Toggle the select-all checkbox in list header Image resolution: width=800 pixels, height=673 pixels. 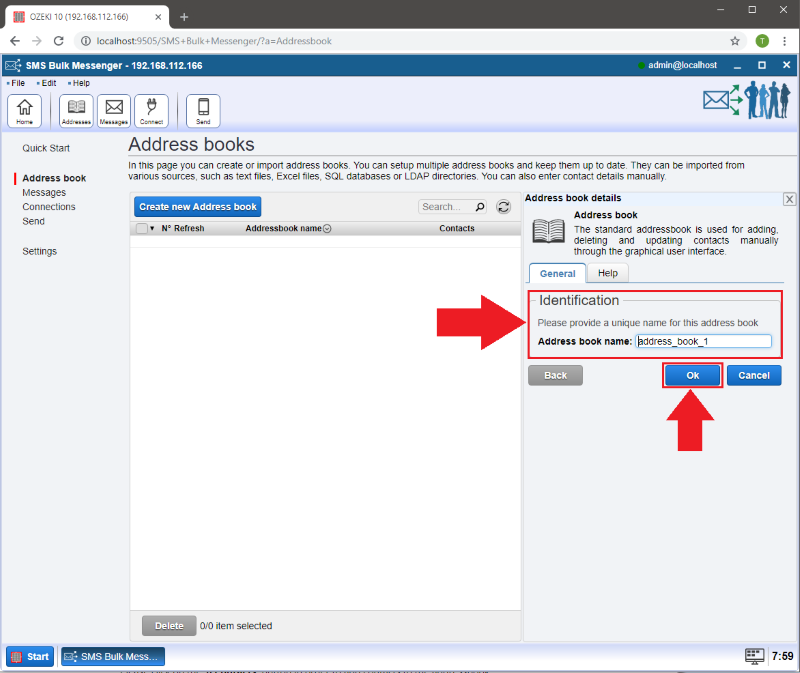pos(141,228)
